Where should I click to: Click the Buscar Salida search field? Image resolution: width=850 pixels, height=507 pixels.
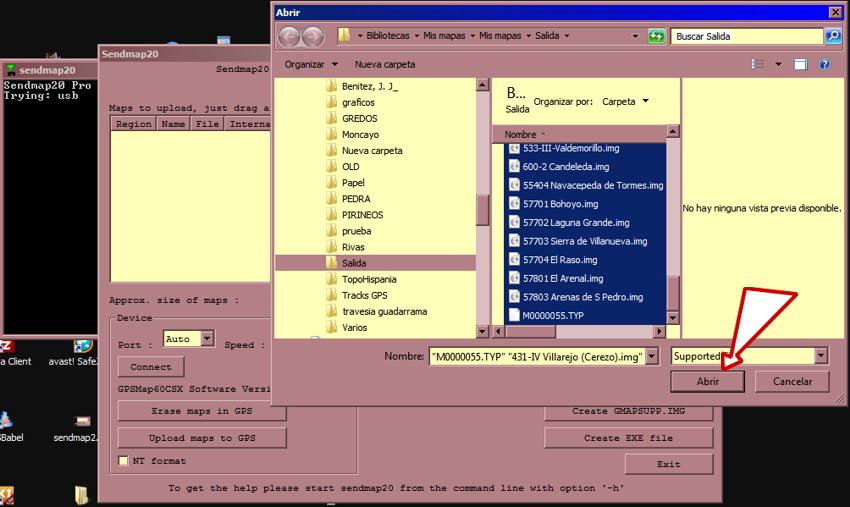tap(747, 36)
